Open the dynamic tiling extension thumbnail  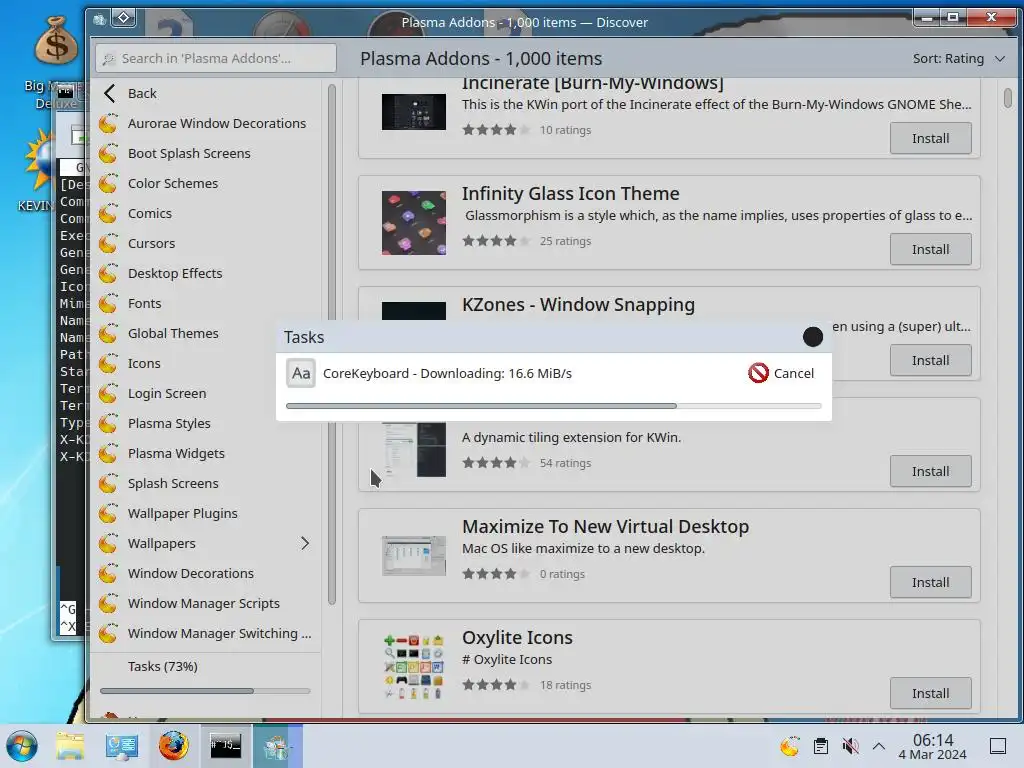414,450
